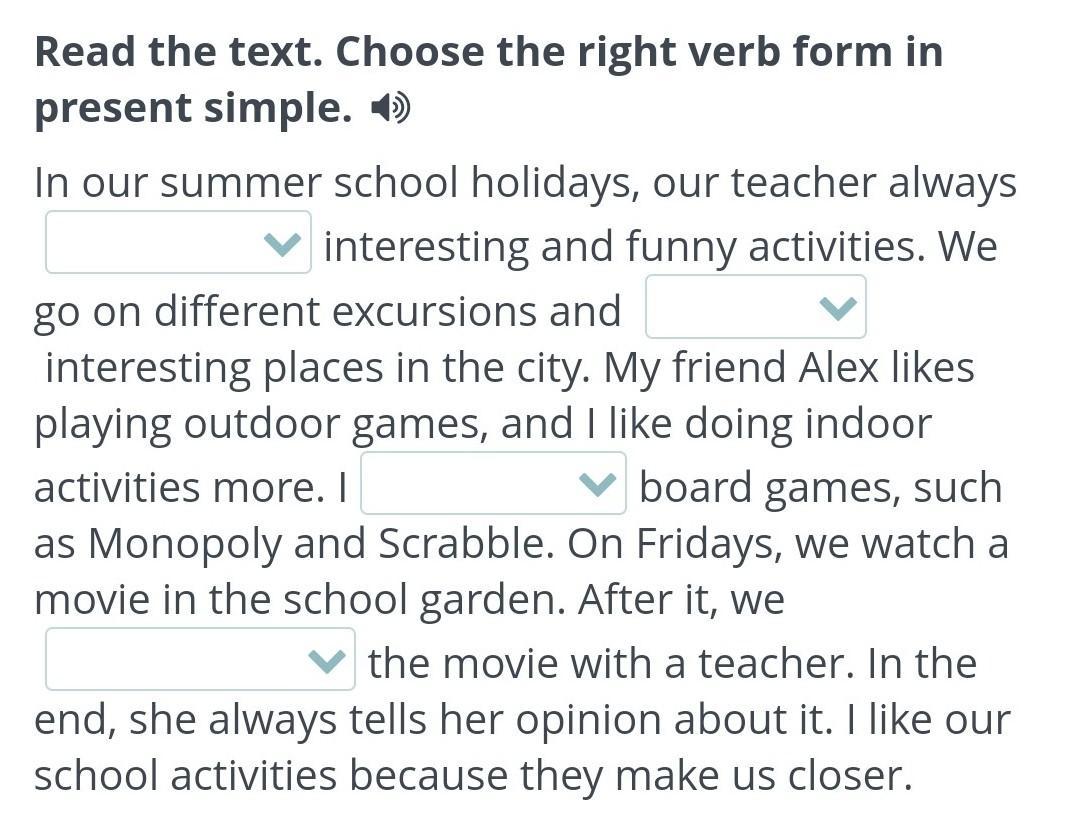Click the words "present simple." in heading

pyautogui.click(x=194, y=108)
